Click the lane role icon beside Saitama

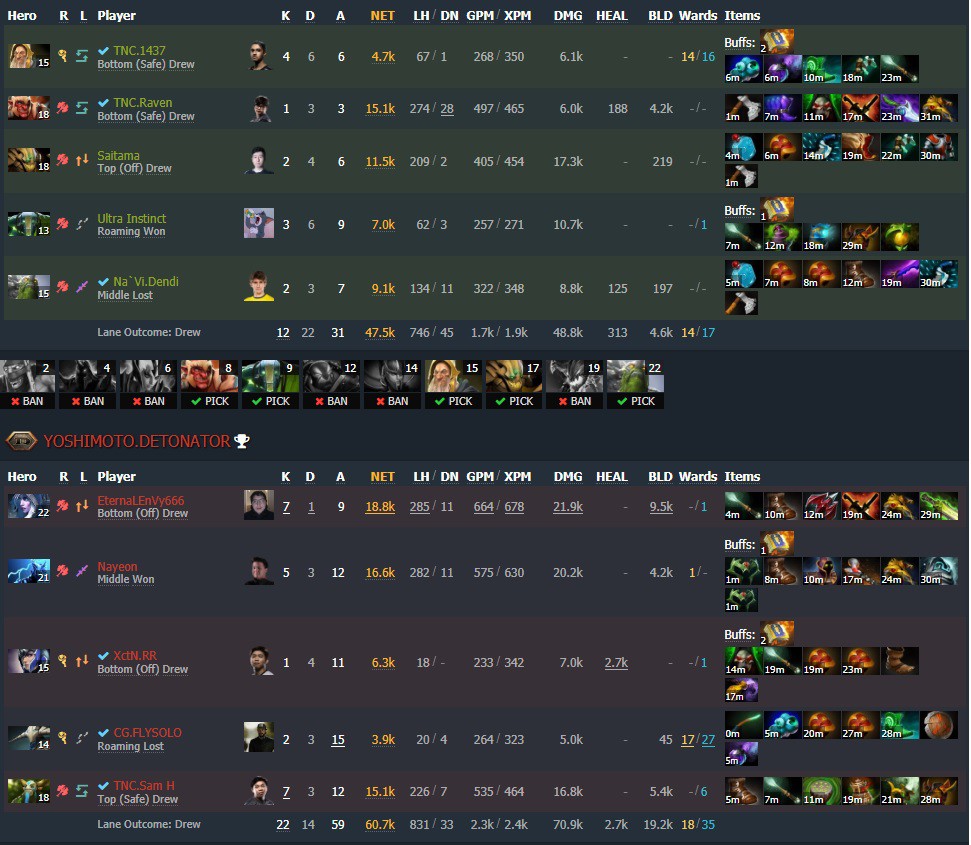pos(82,160)
